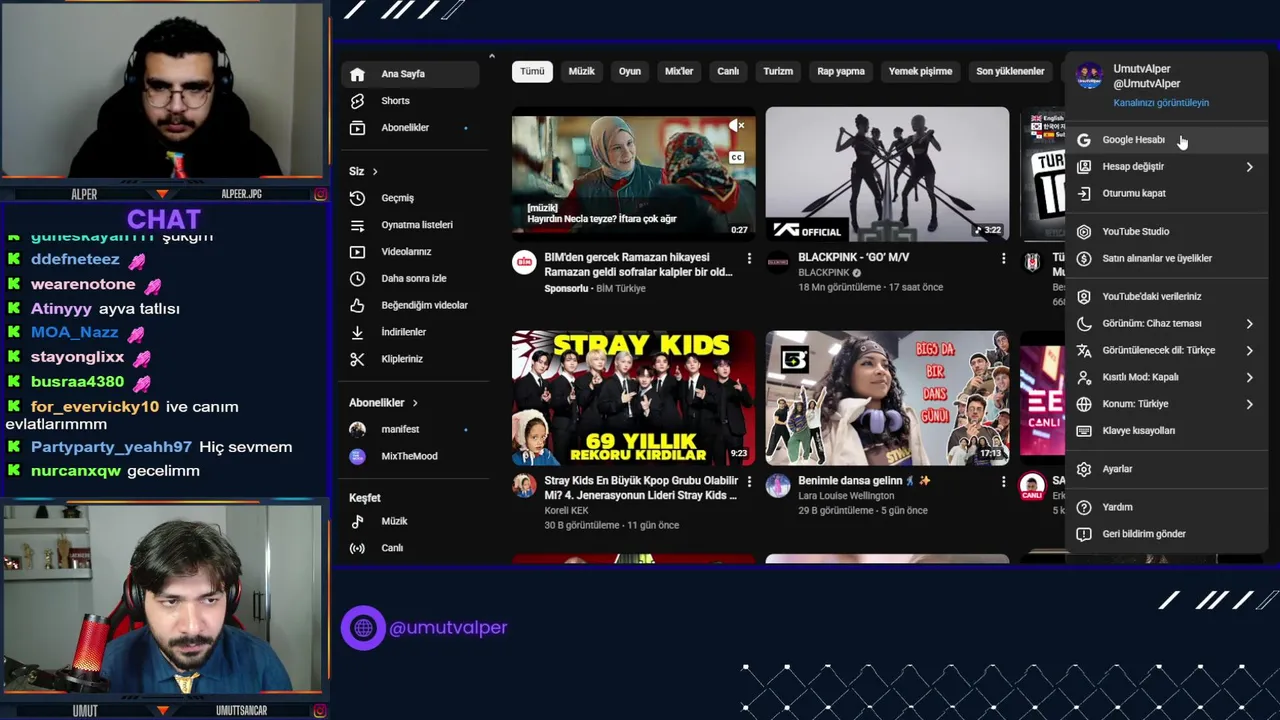Play the BLACKPINK GO thumbnail
The image size is (1280, 720).
887,175
